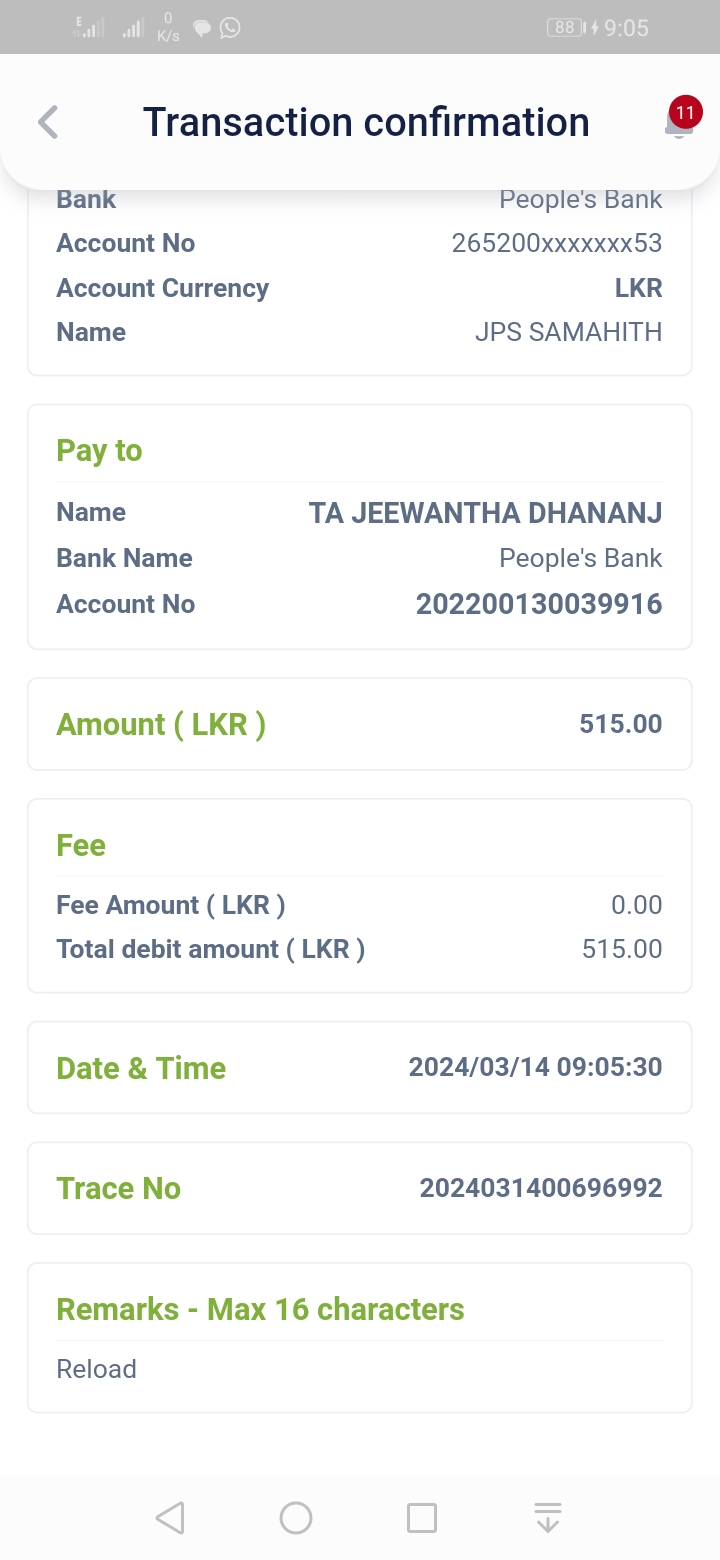Open the notifications bell icon

point(678,126)
